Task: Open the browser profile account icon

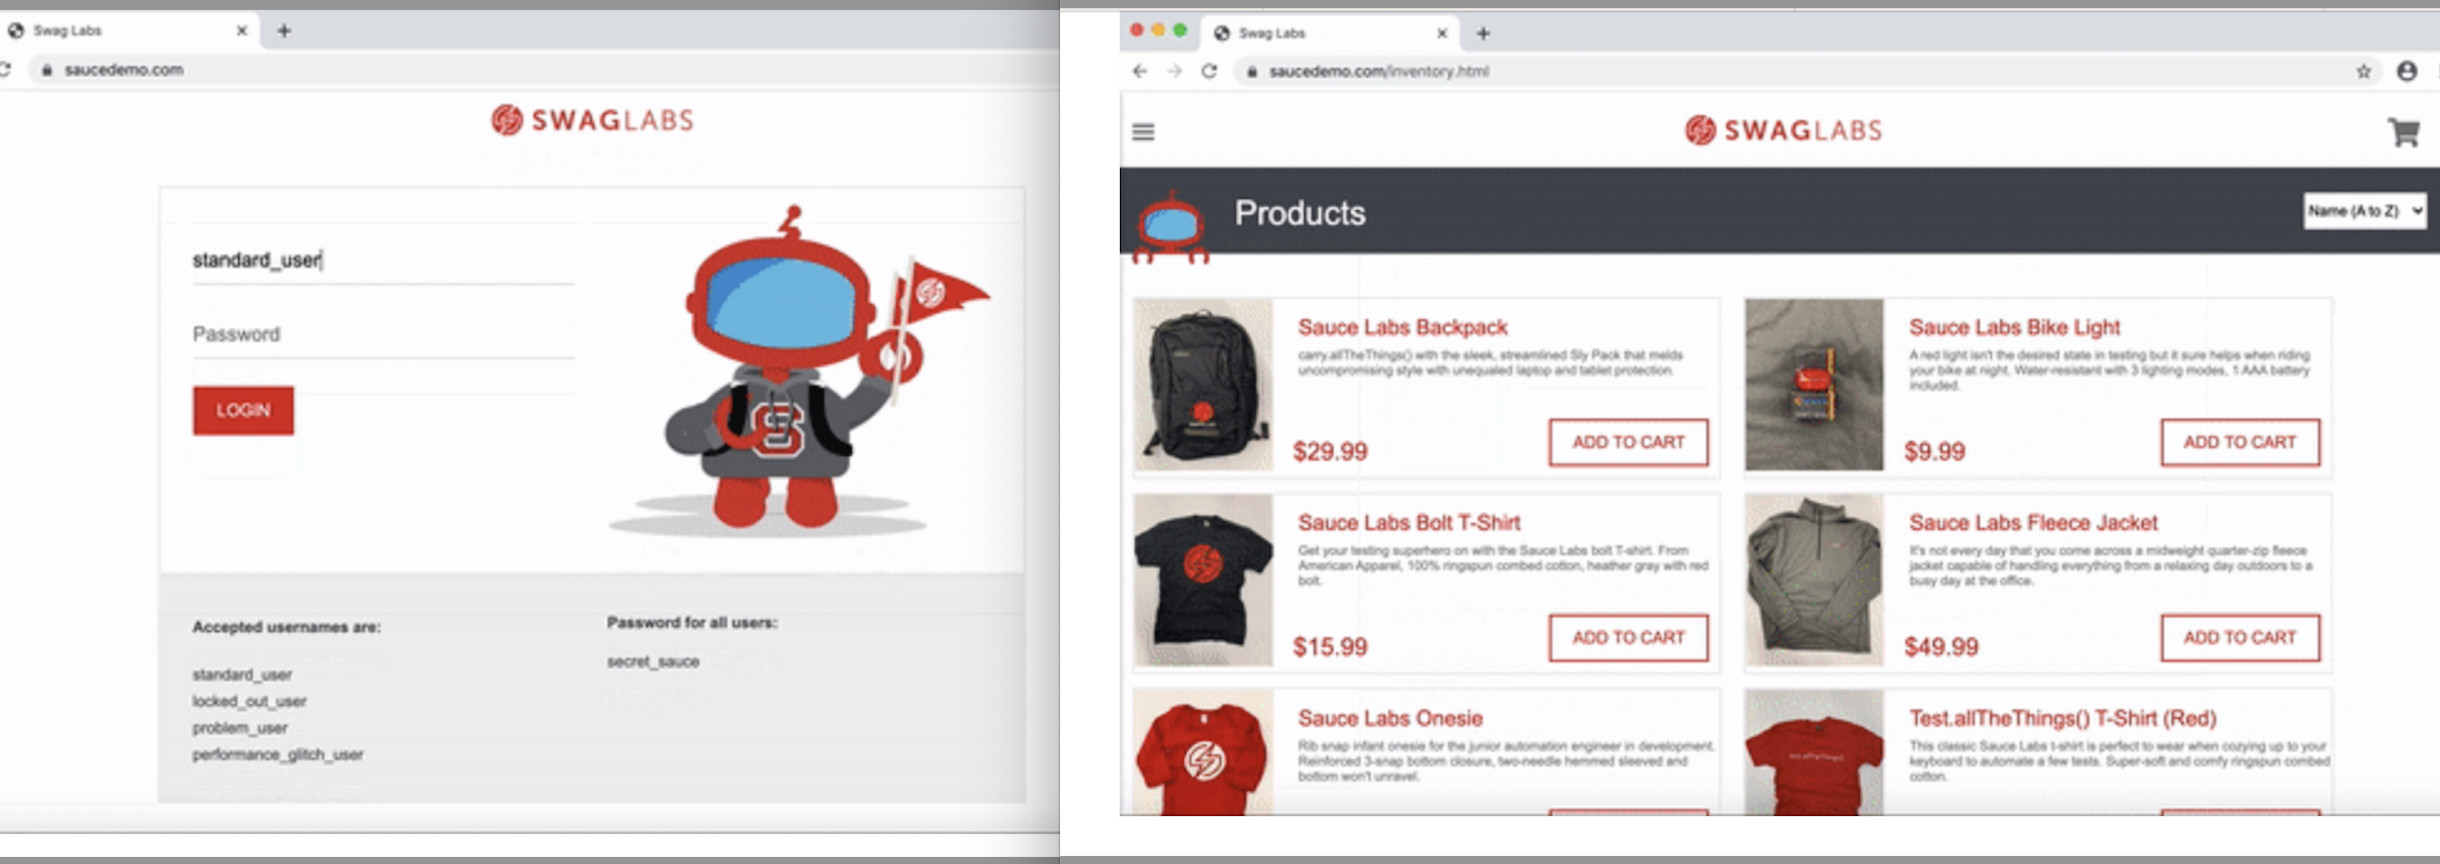Action: point(2407,71)
